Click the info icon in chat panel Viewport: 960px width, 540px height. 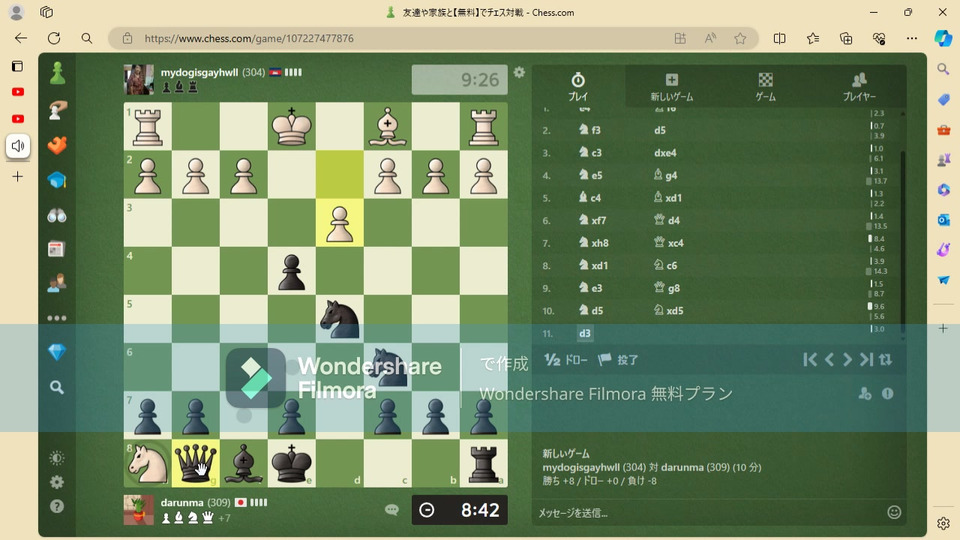887,394
